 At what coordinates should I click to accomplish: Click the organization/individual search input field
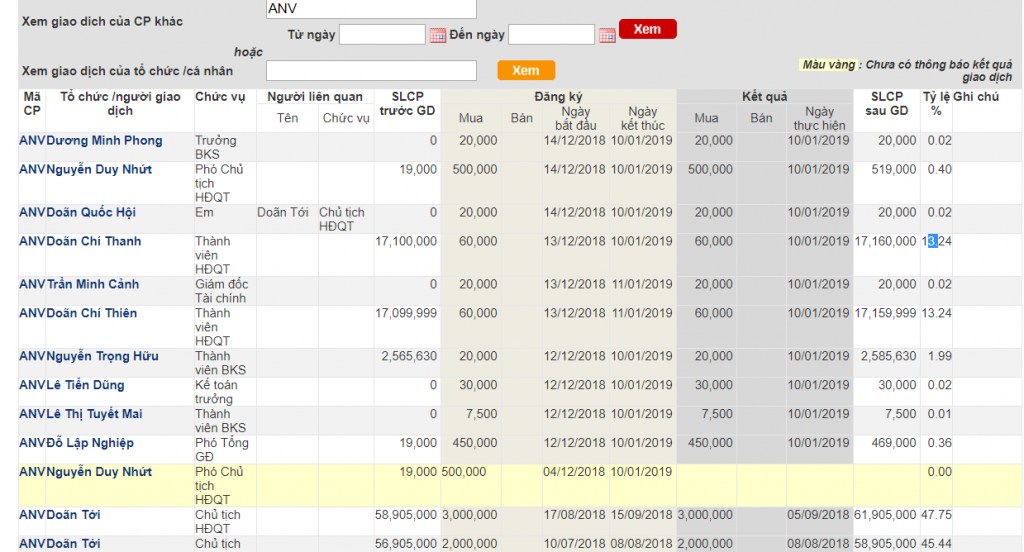pos(371,70)
